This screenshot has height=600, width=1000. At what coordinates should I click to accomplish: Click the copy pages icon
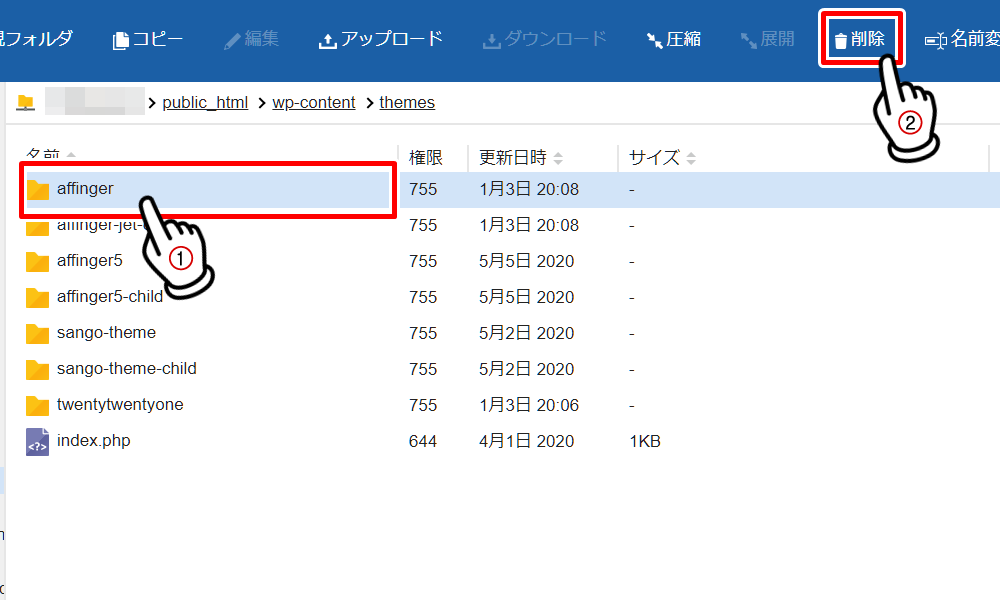coord(121,41)
